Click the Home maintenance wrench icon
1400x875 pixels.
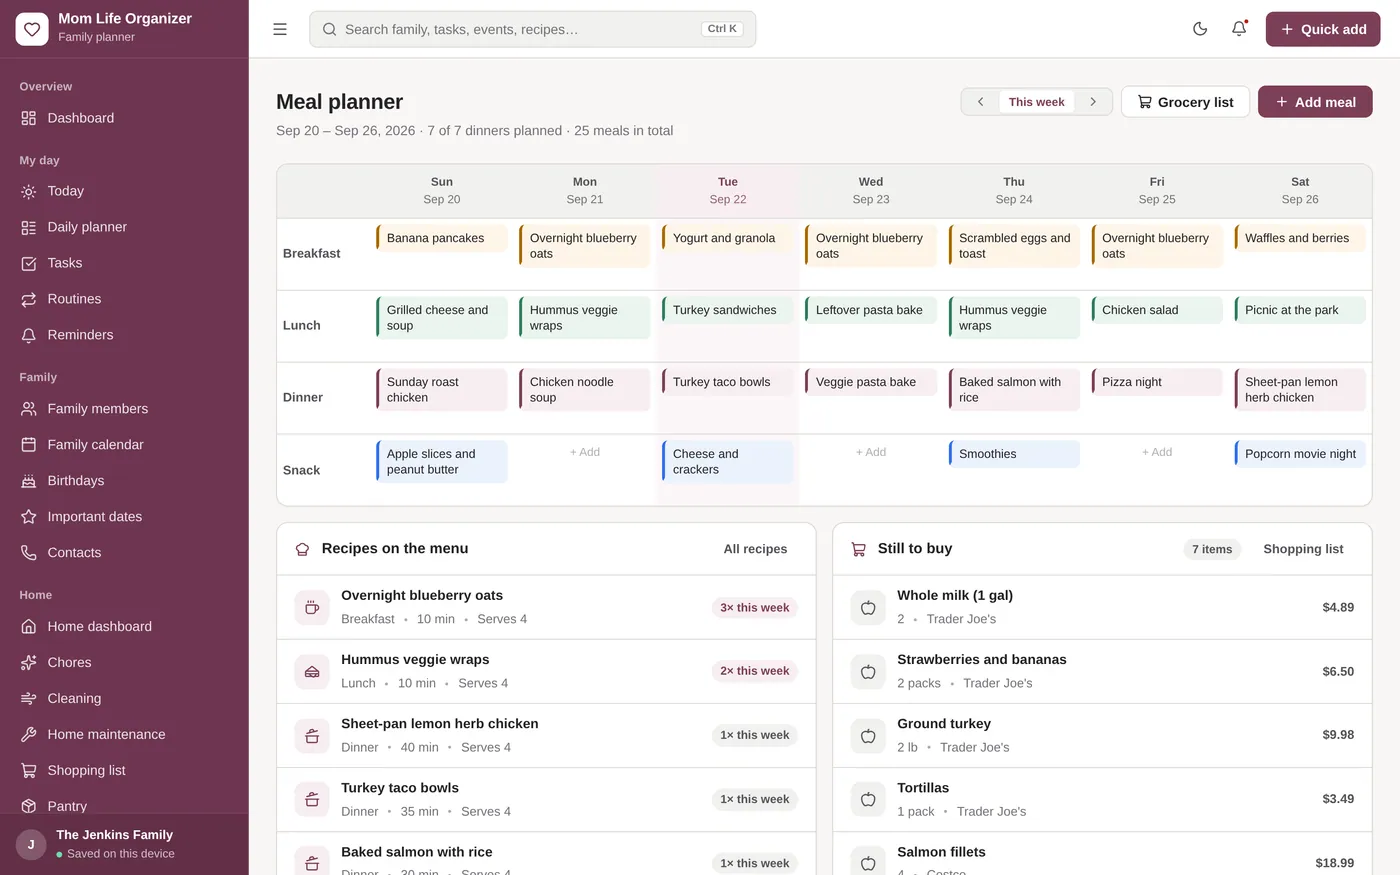[x=29, y=735]
